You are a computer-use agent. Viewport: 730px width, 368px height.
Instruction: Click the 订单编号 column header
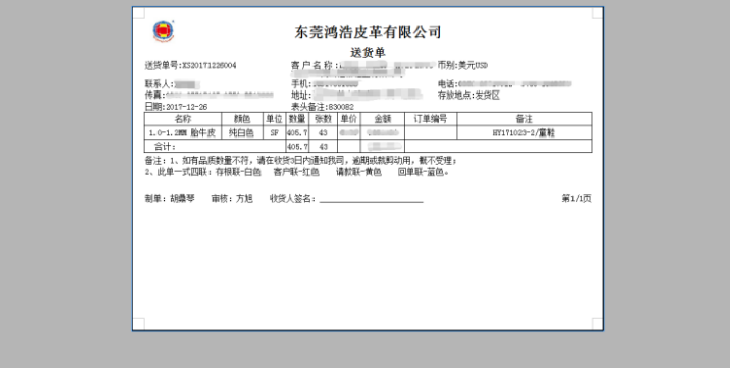pyautogui.click(x=431, y=119)
